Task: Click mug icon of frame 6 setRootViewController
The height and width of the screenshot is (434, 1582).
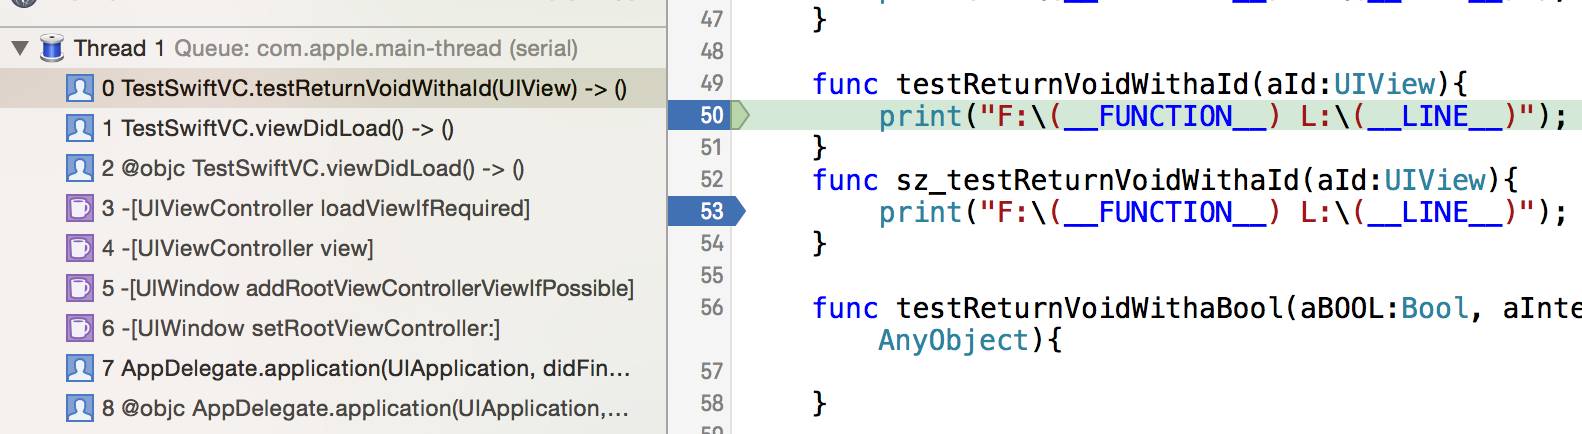Action: 79,328
